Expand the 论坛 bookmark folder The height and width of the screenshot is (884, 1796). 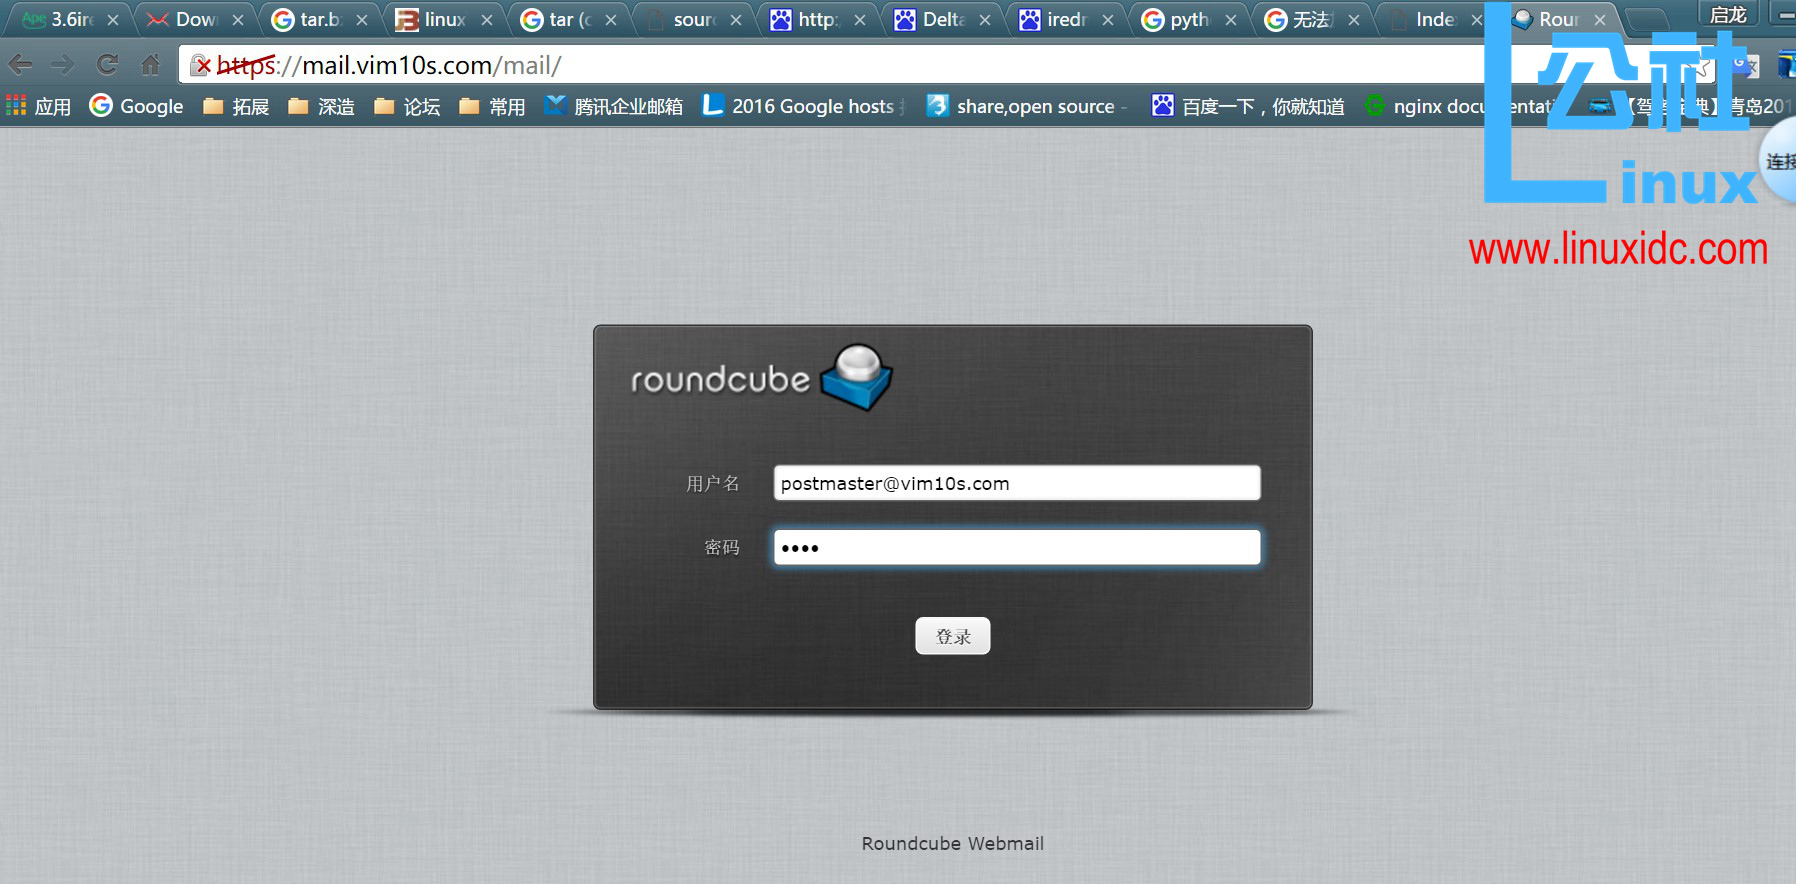pos(407,106)
